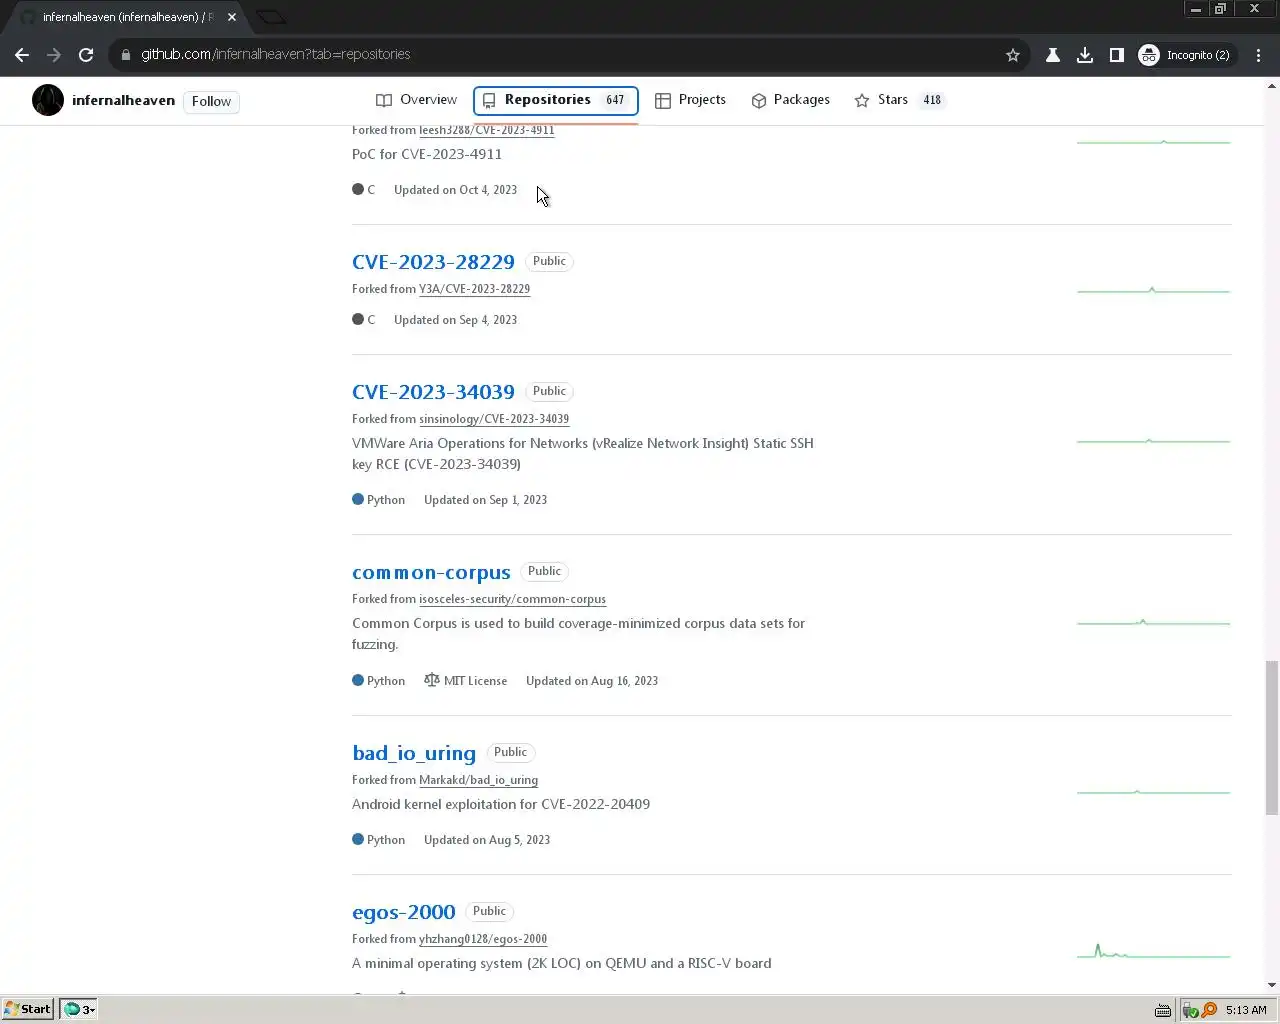
Task: Click the taskbar grouped windows button
Action: [x=79, y=1009]
